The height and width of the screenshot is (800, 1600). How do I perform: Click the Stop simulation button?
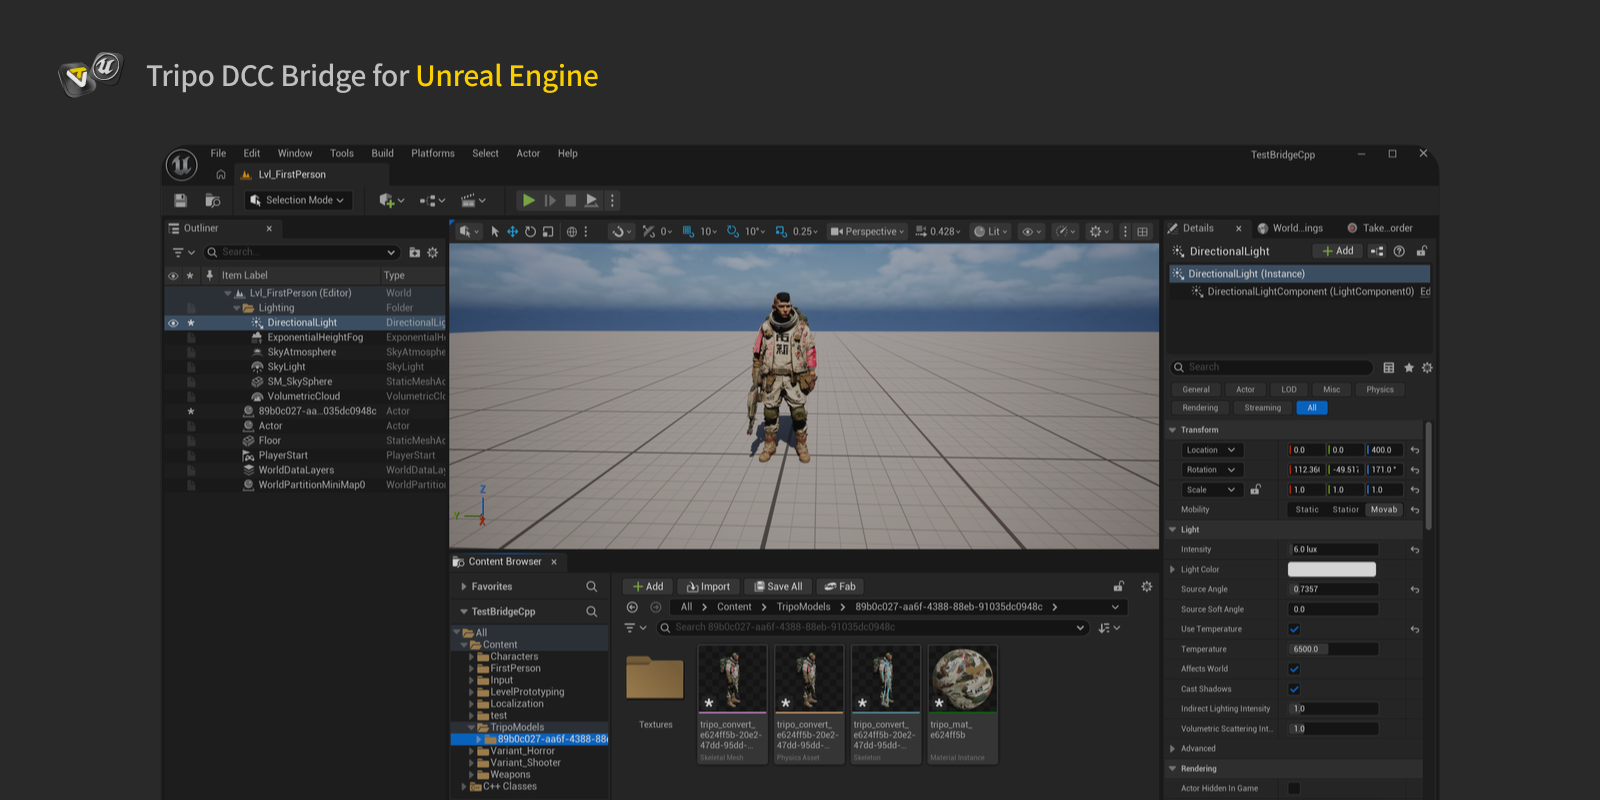570,201
